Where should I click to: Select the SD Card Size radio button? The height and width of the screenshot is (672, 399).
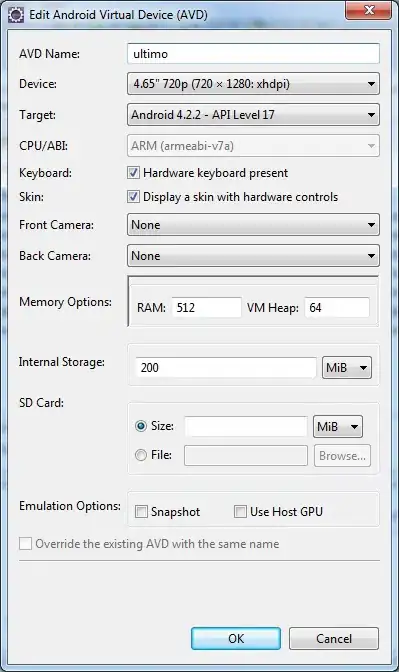pos(141,426)
